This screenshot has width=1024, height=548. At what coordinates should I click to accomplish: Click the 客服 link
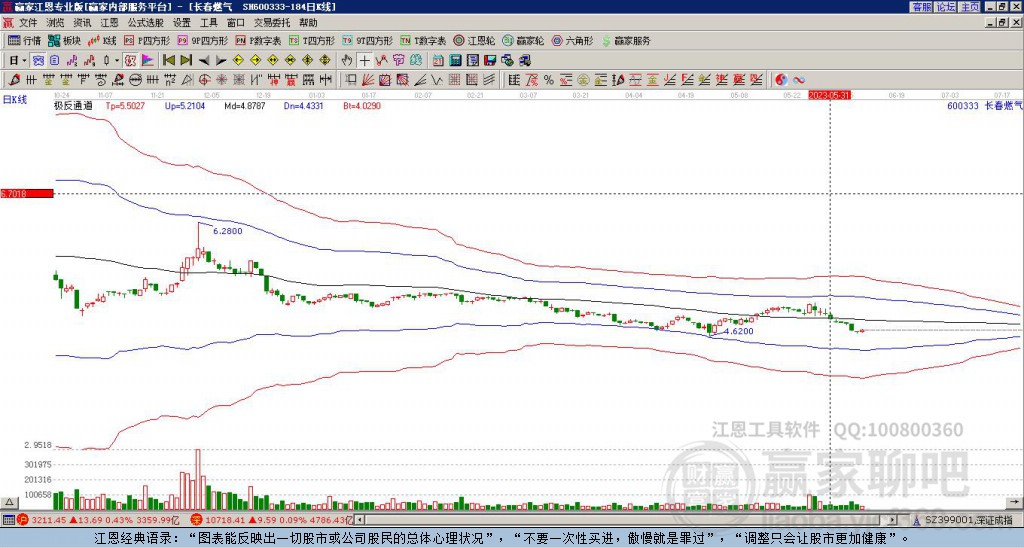click(x=922, y=7)
